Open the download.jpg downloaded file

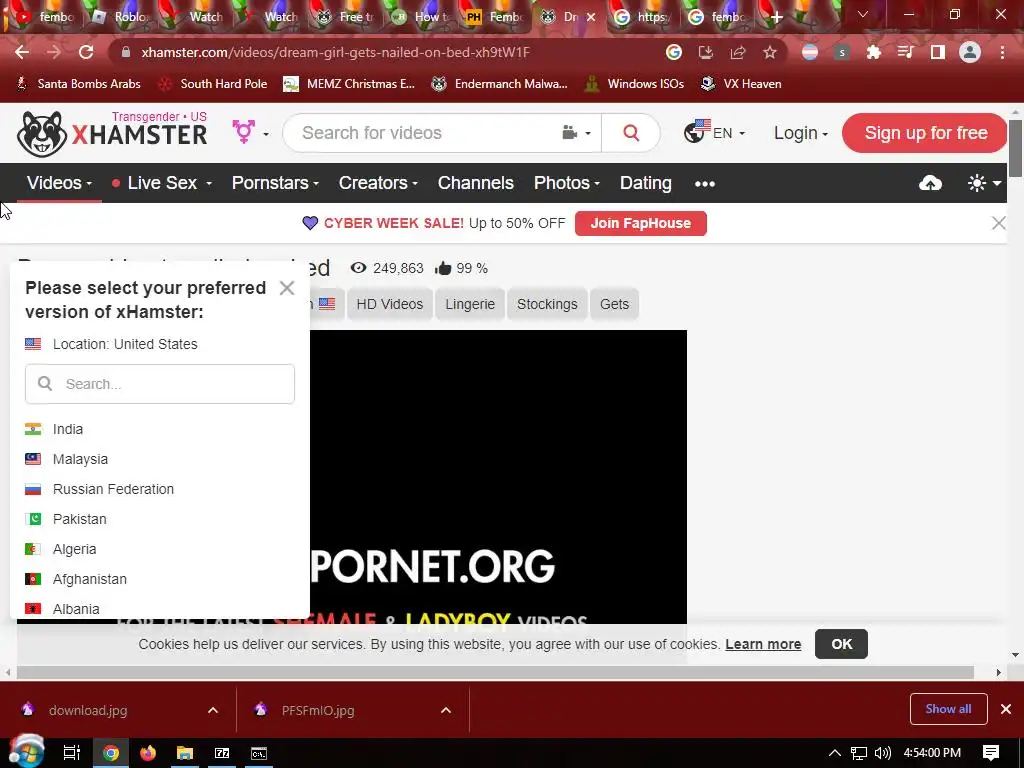pyautogui.click(x=88, y=711)
